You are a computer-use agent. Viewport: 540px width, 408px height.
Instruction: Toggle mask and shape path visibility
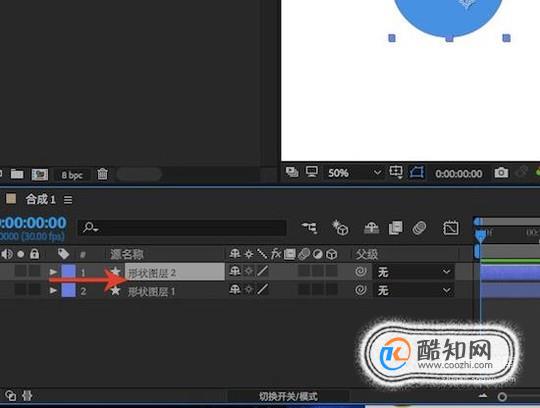tap(416, 172)
